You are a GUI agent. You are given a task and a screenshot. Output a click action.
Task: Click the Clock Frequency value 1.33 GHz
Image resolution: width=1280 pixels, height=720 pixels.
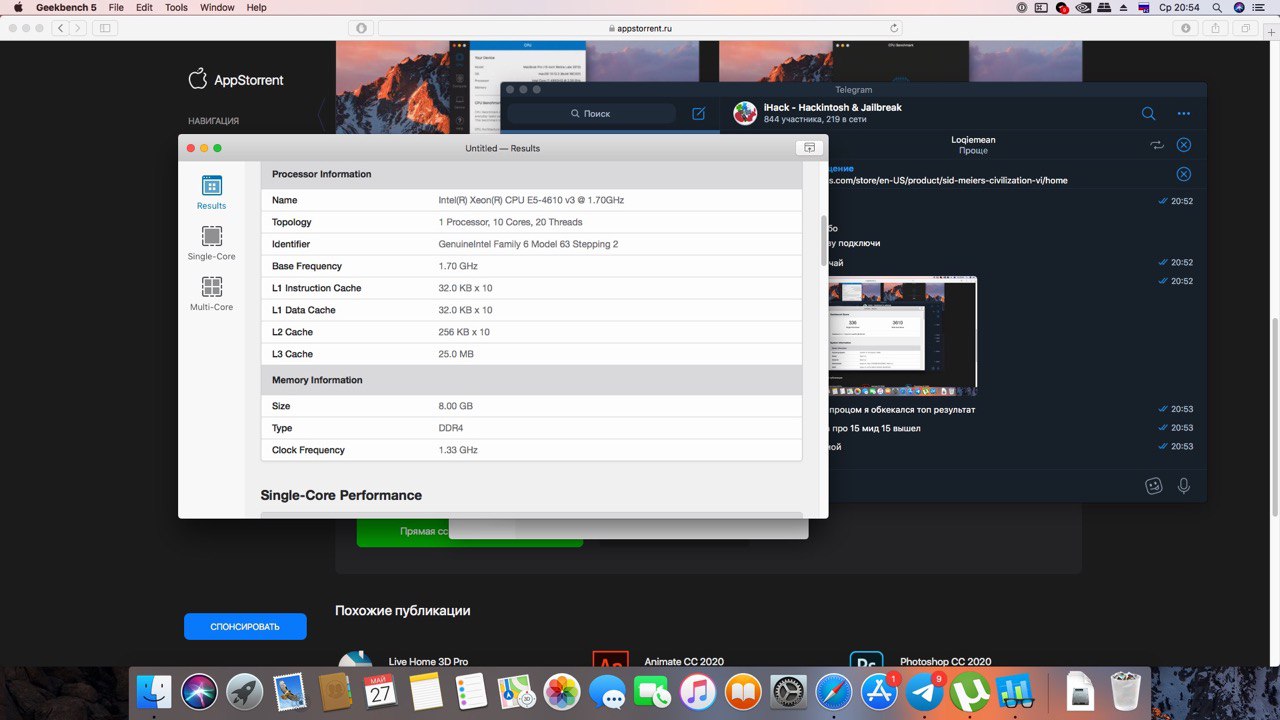pos(458,450)
